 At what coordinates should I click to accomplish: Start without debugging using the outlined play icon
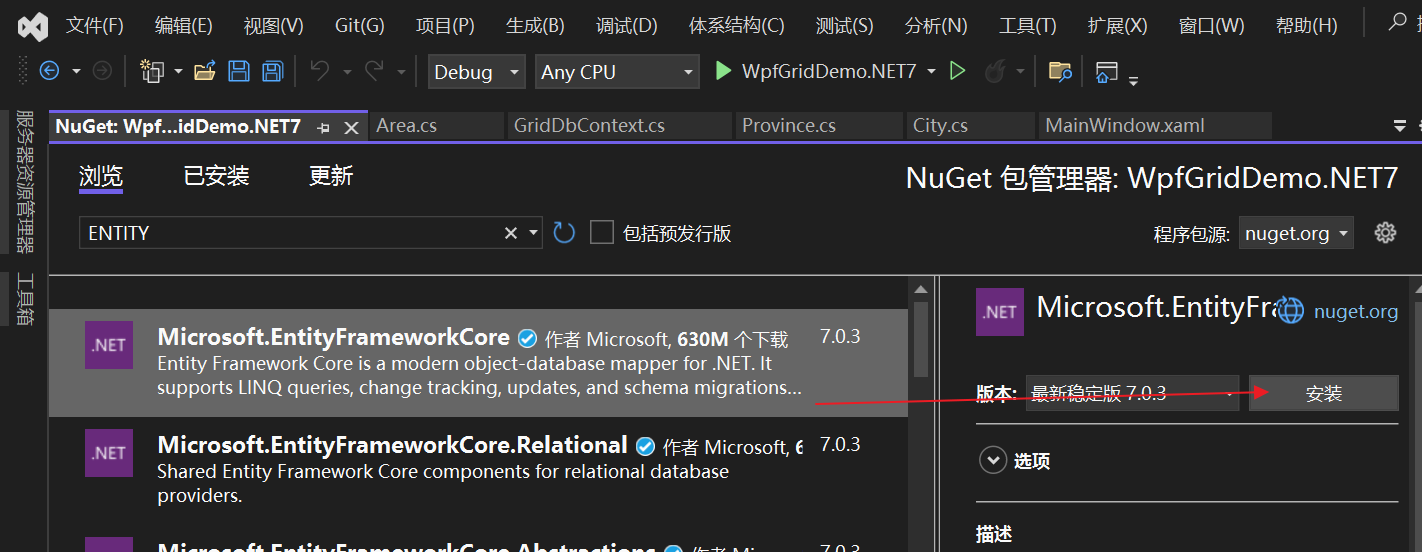coord(958,71)
